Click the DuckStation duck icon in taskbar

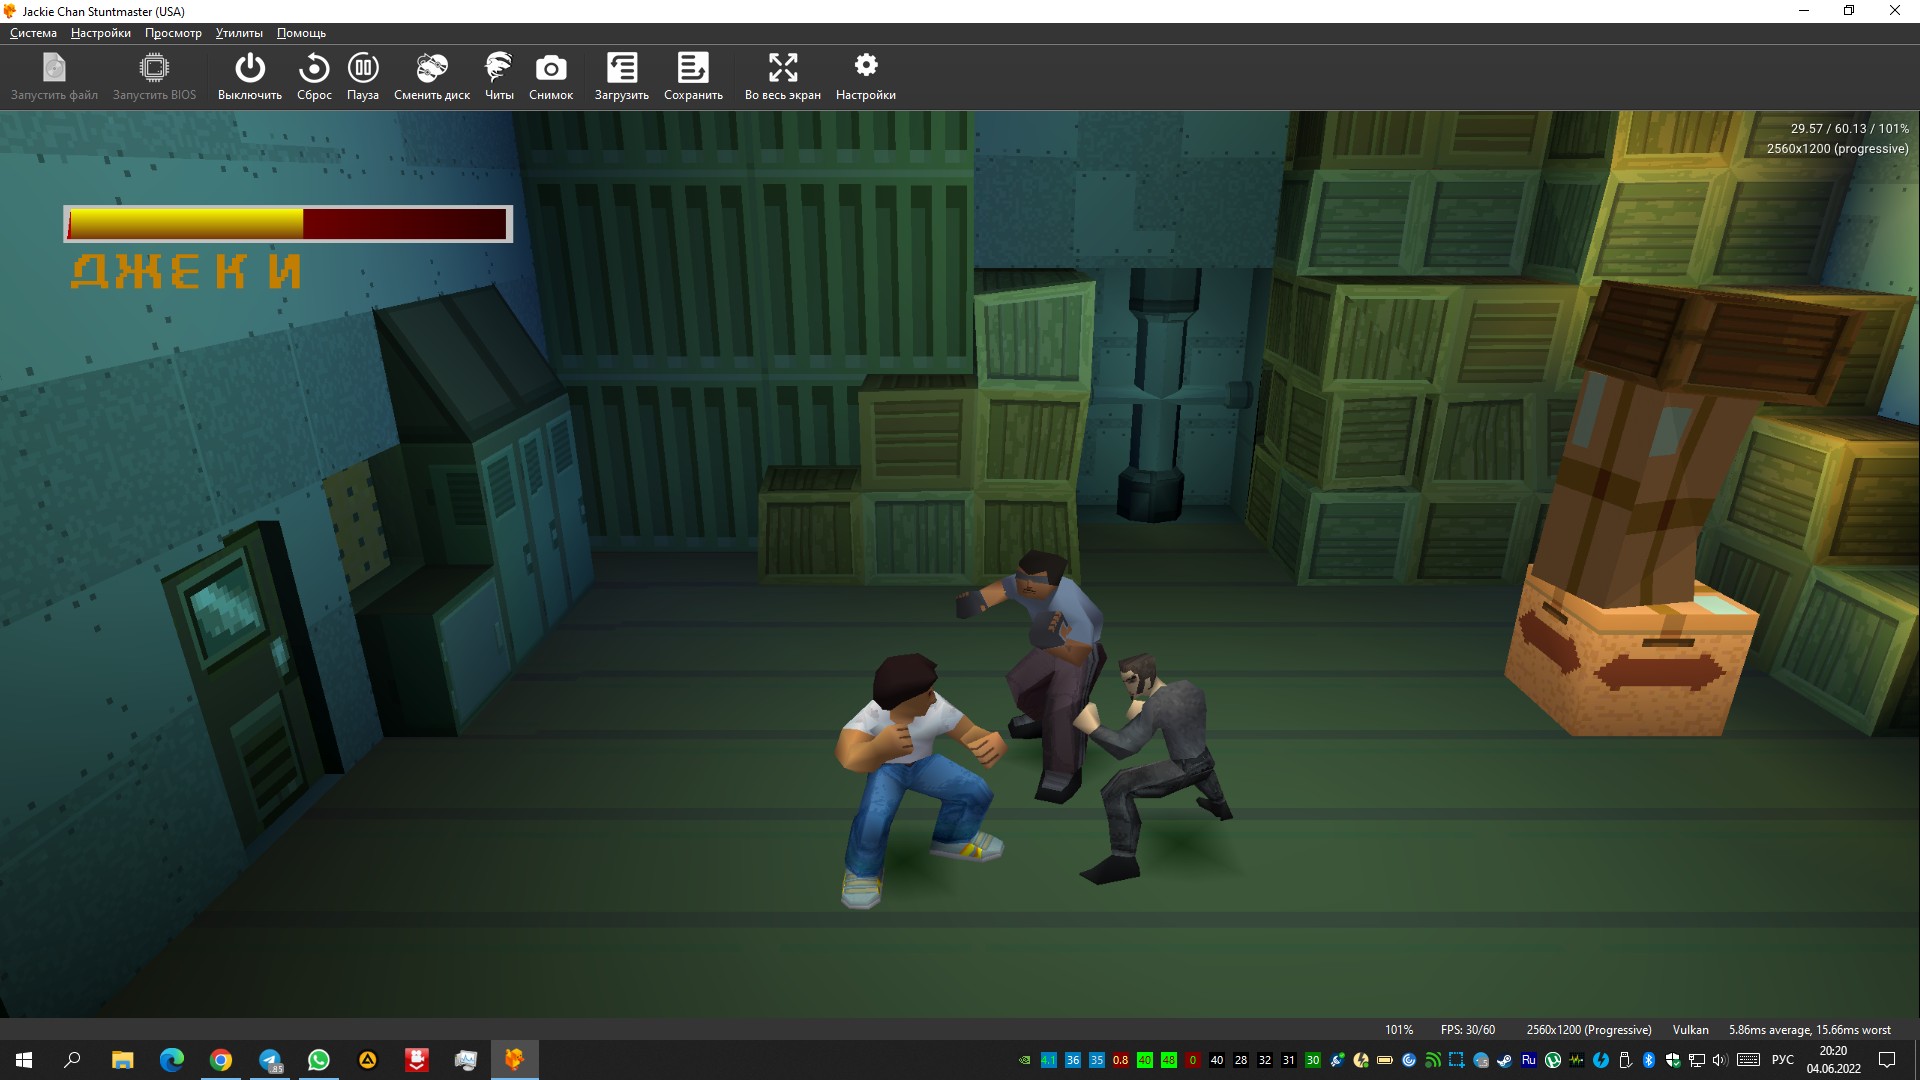click(x=515, y=1060)
